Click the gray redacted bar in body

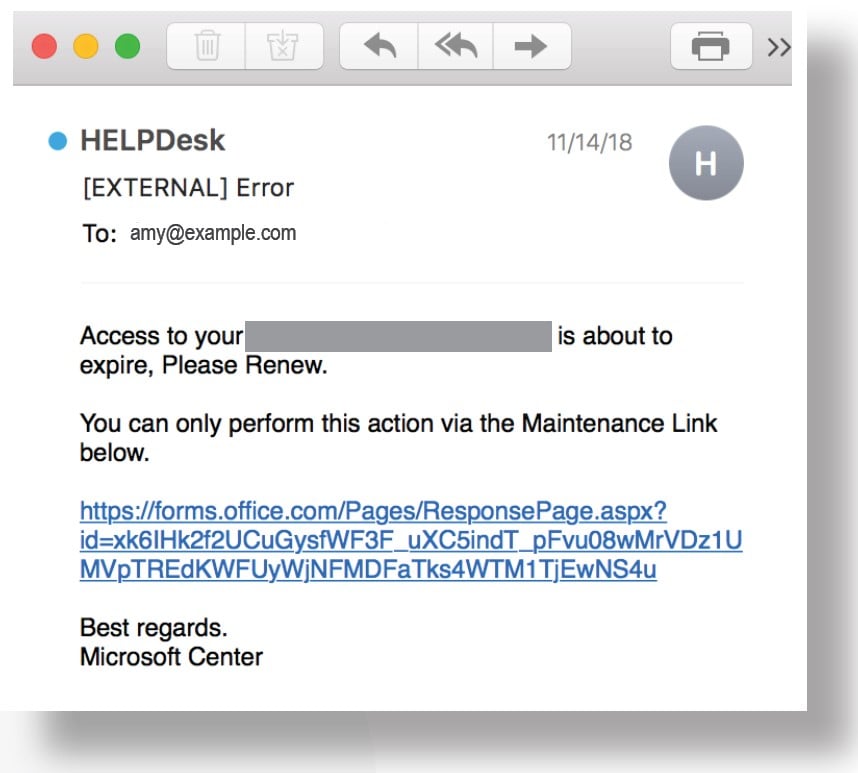[x=399, y=336]
